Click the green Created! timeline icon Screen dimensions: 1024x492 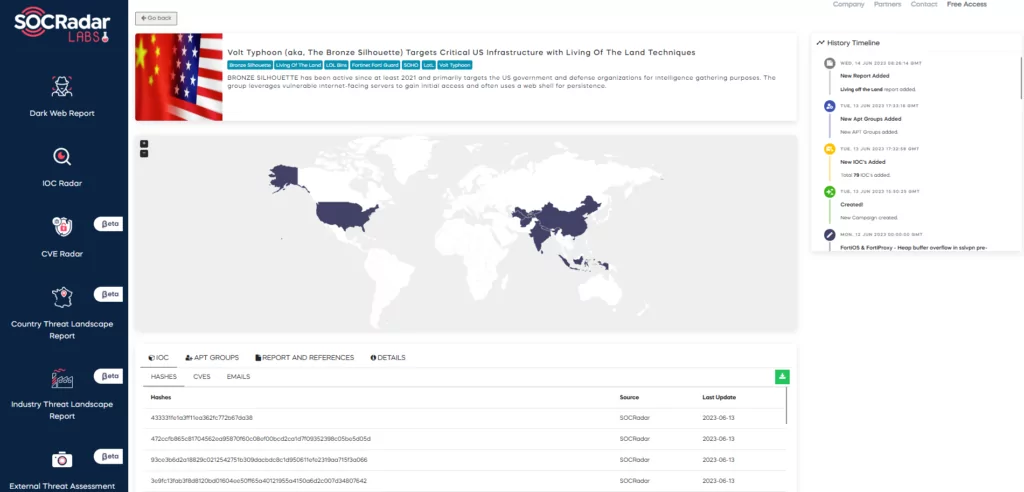click(829, 191)
